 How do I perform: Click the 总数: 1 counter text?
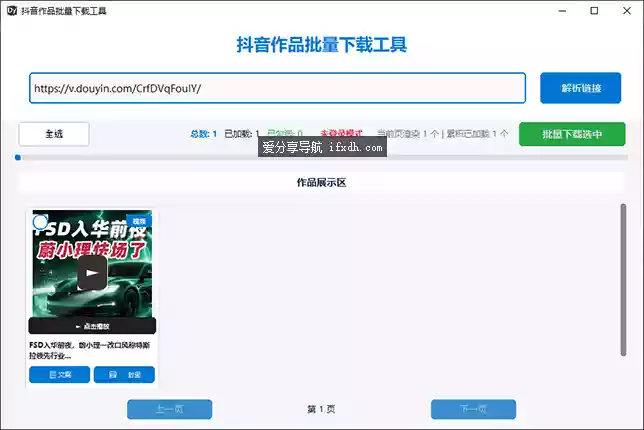203,134
